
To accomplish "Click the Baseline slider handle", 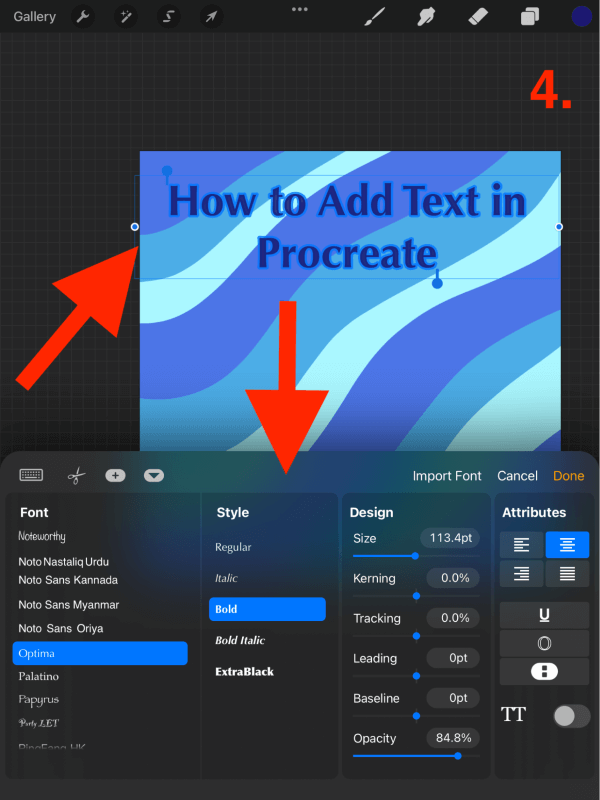I will [x=416, y=716].
